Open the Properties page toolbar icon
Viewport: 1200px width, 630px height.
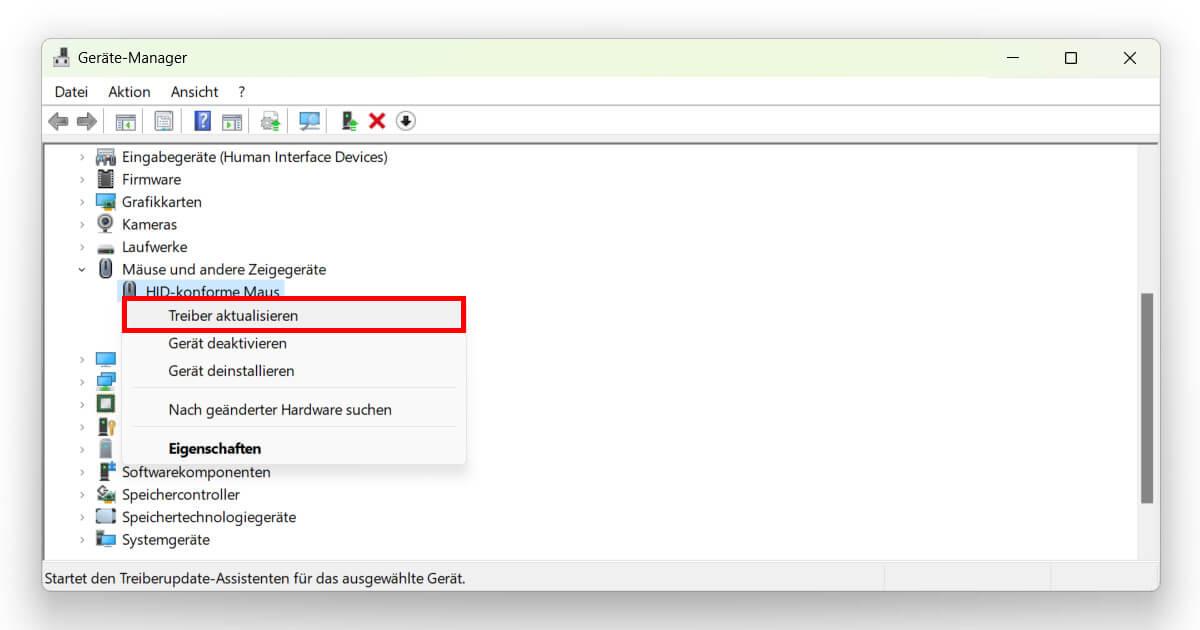161,120
